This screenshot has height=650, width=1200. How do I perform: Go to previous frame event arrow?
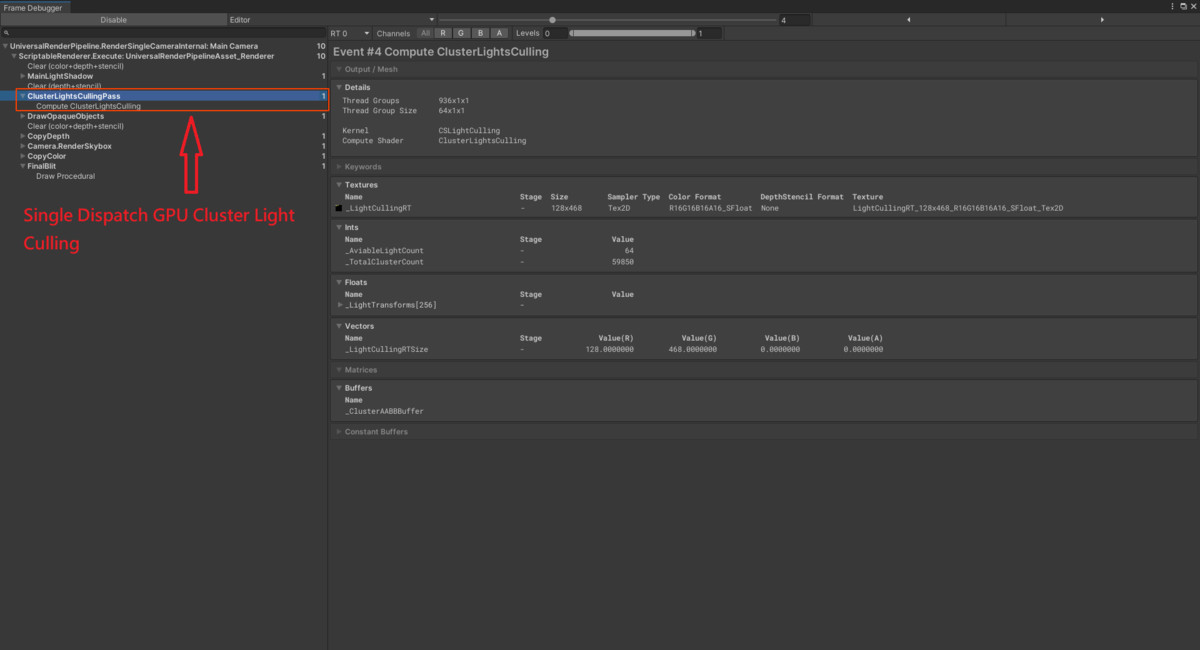pyautogui.click(x=907, y=20)
